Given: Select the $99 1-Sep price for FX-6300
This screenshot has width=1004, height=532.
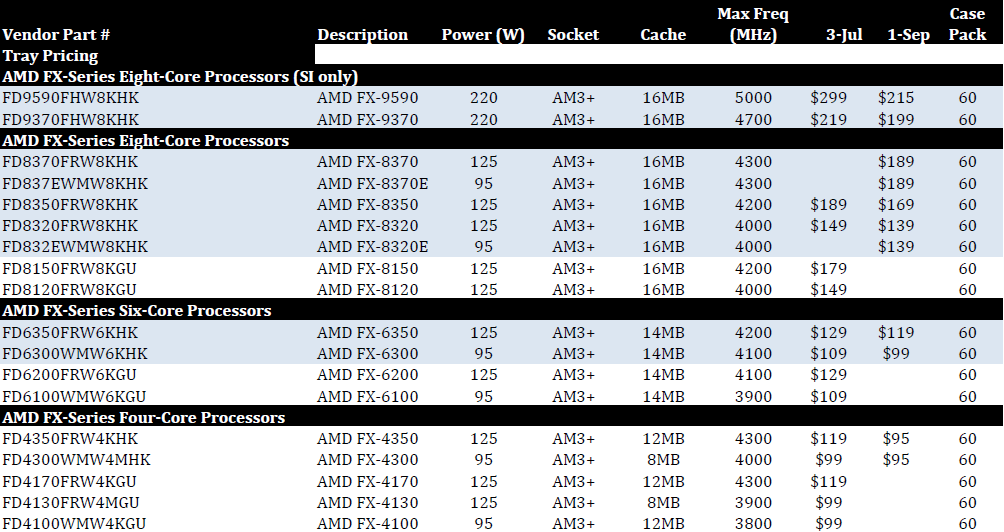Looking at the screenshot, I should click(x=896, y=354).
